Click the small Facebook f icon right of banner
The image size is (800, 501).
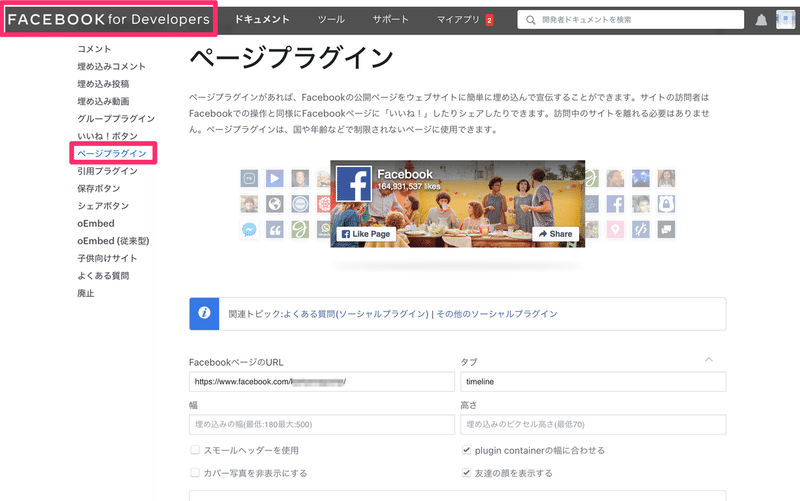pos(615,204)
